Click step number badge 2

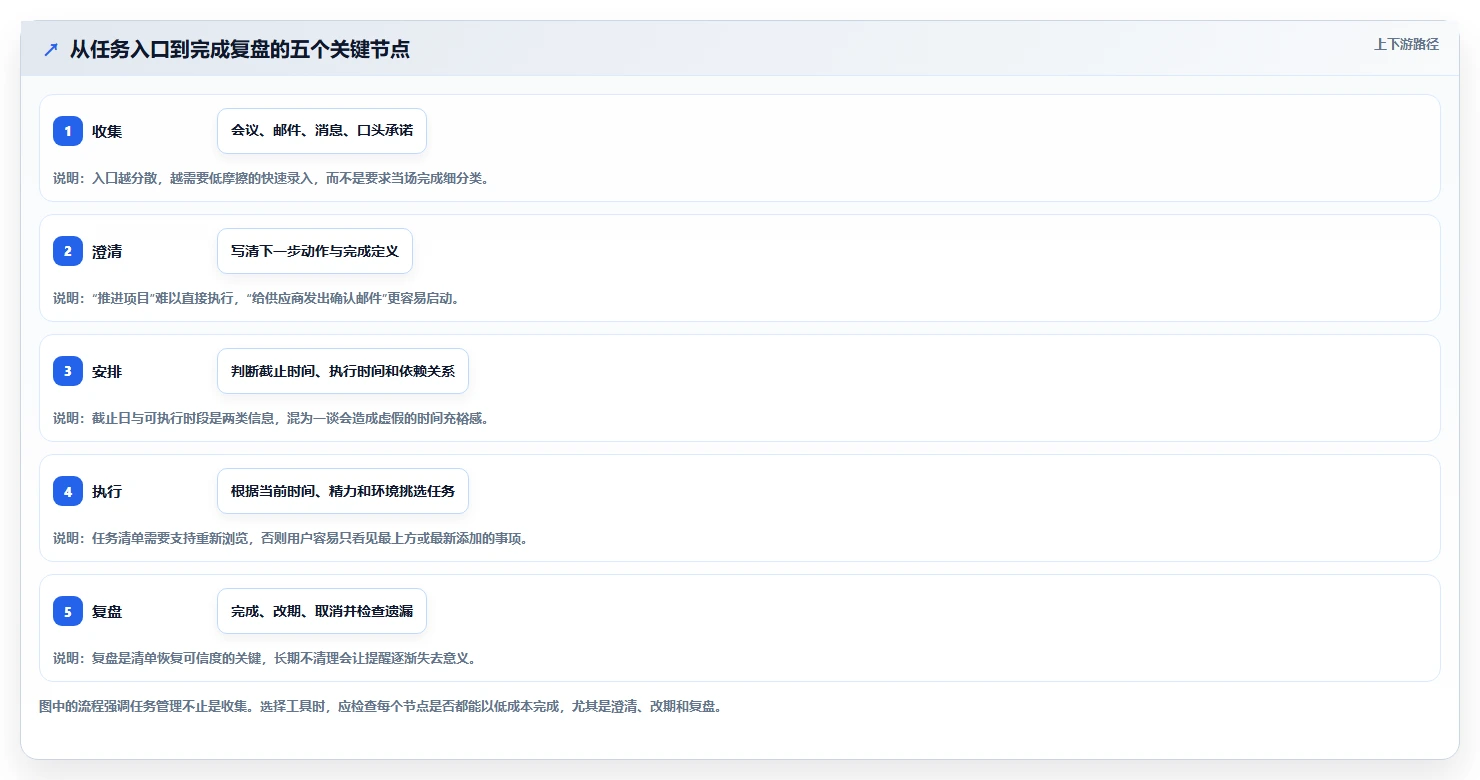pyautogui.click(x=68, y=251)
